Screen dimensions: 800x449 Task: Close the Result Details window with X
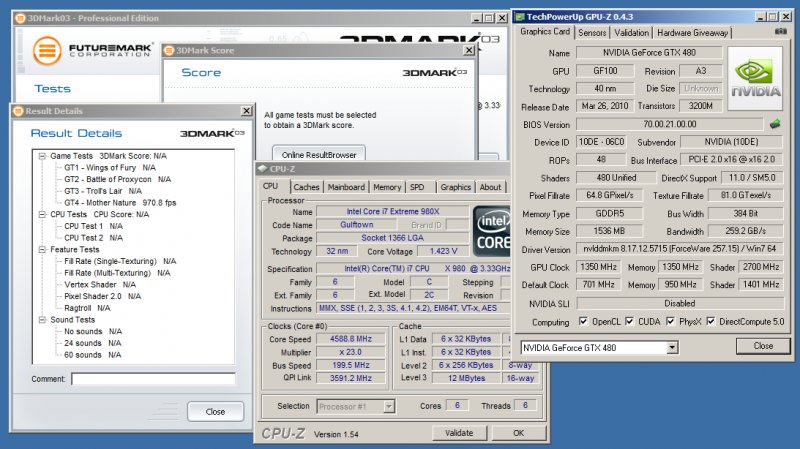246,111
